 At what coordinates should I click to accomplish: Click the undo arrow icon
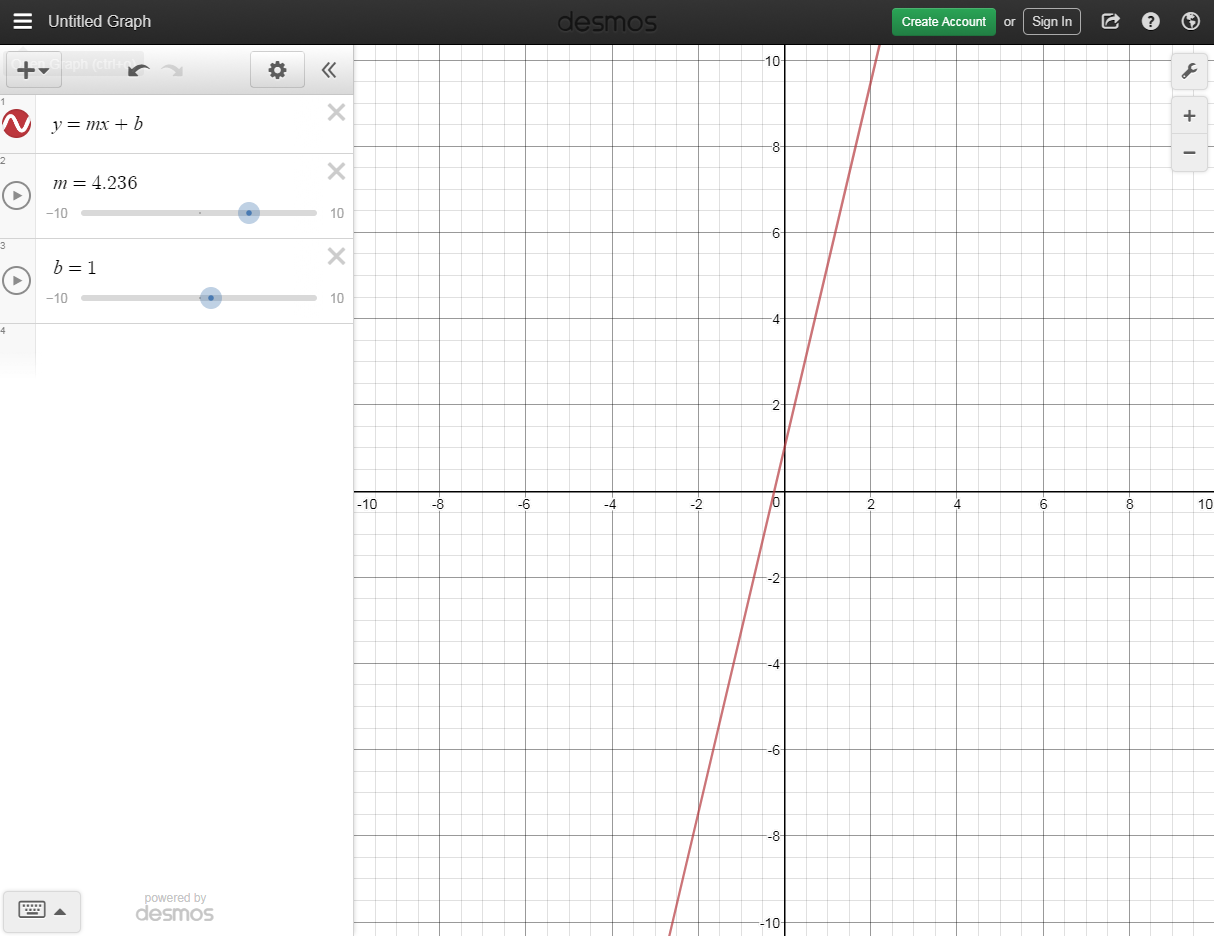pyautogui.click(x=139, y=70)
